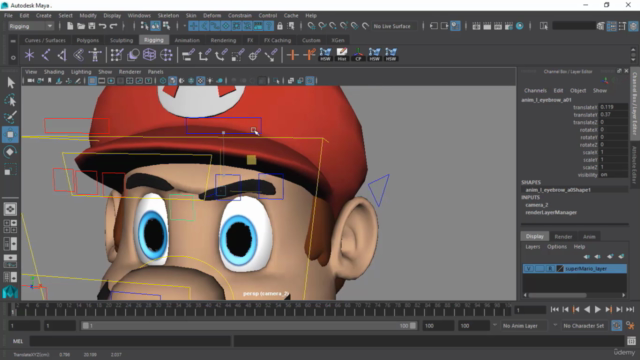Toggle snap to grids icon
This screenshot has height=360, width=640.
click(311, 26)
